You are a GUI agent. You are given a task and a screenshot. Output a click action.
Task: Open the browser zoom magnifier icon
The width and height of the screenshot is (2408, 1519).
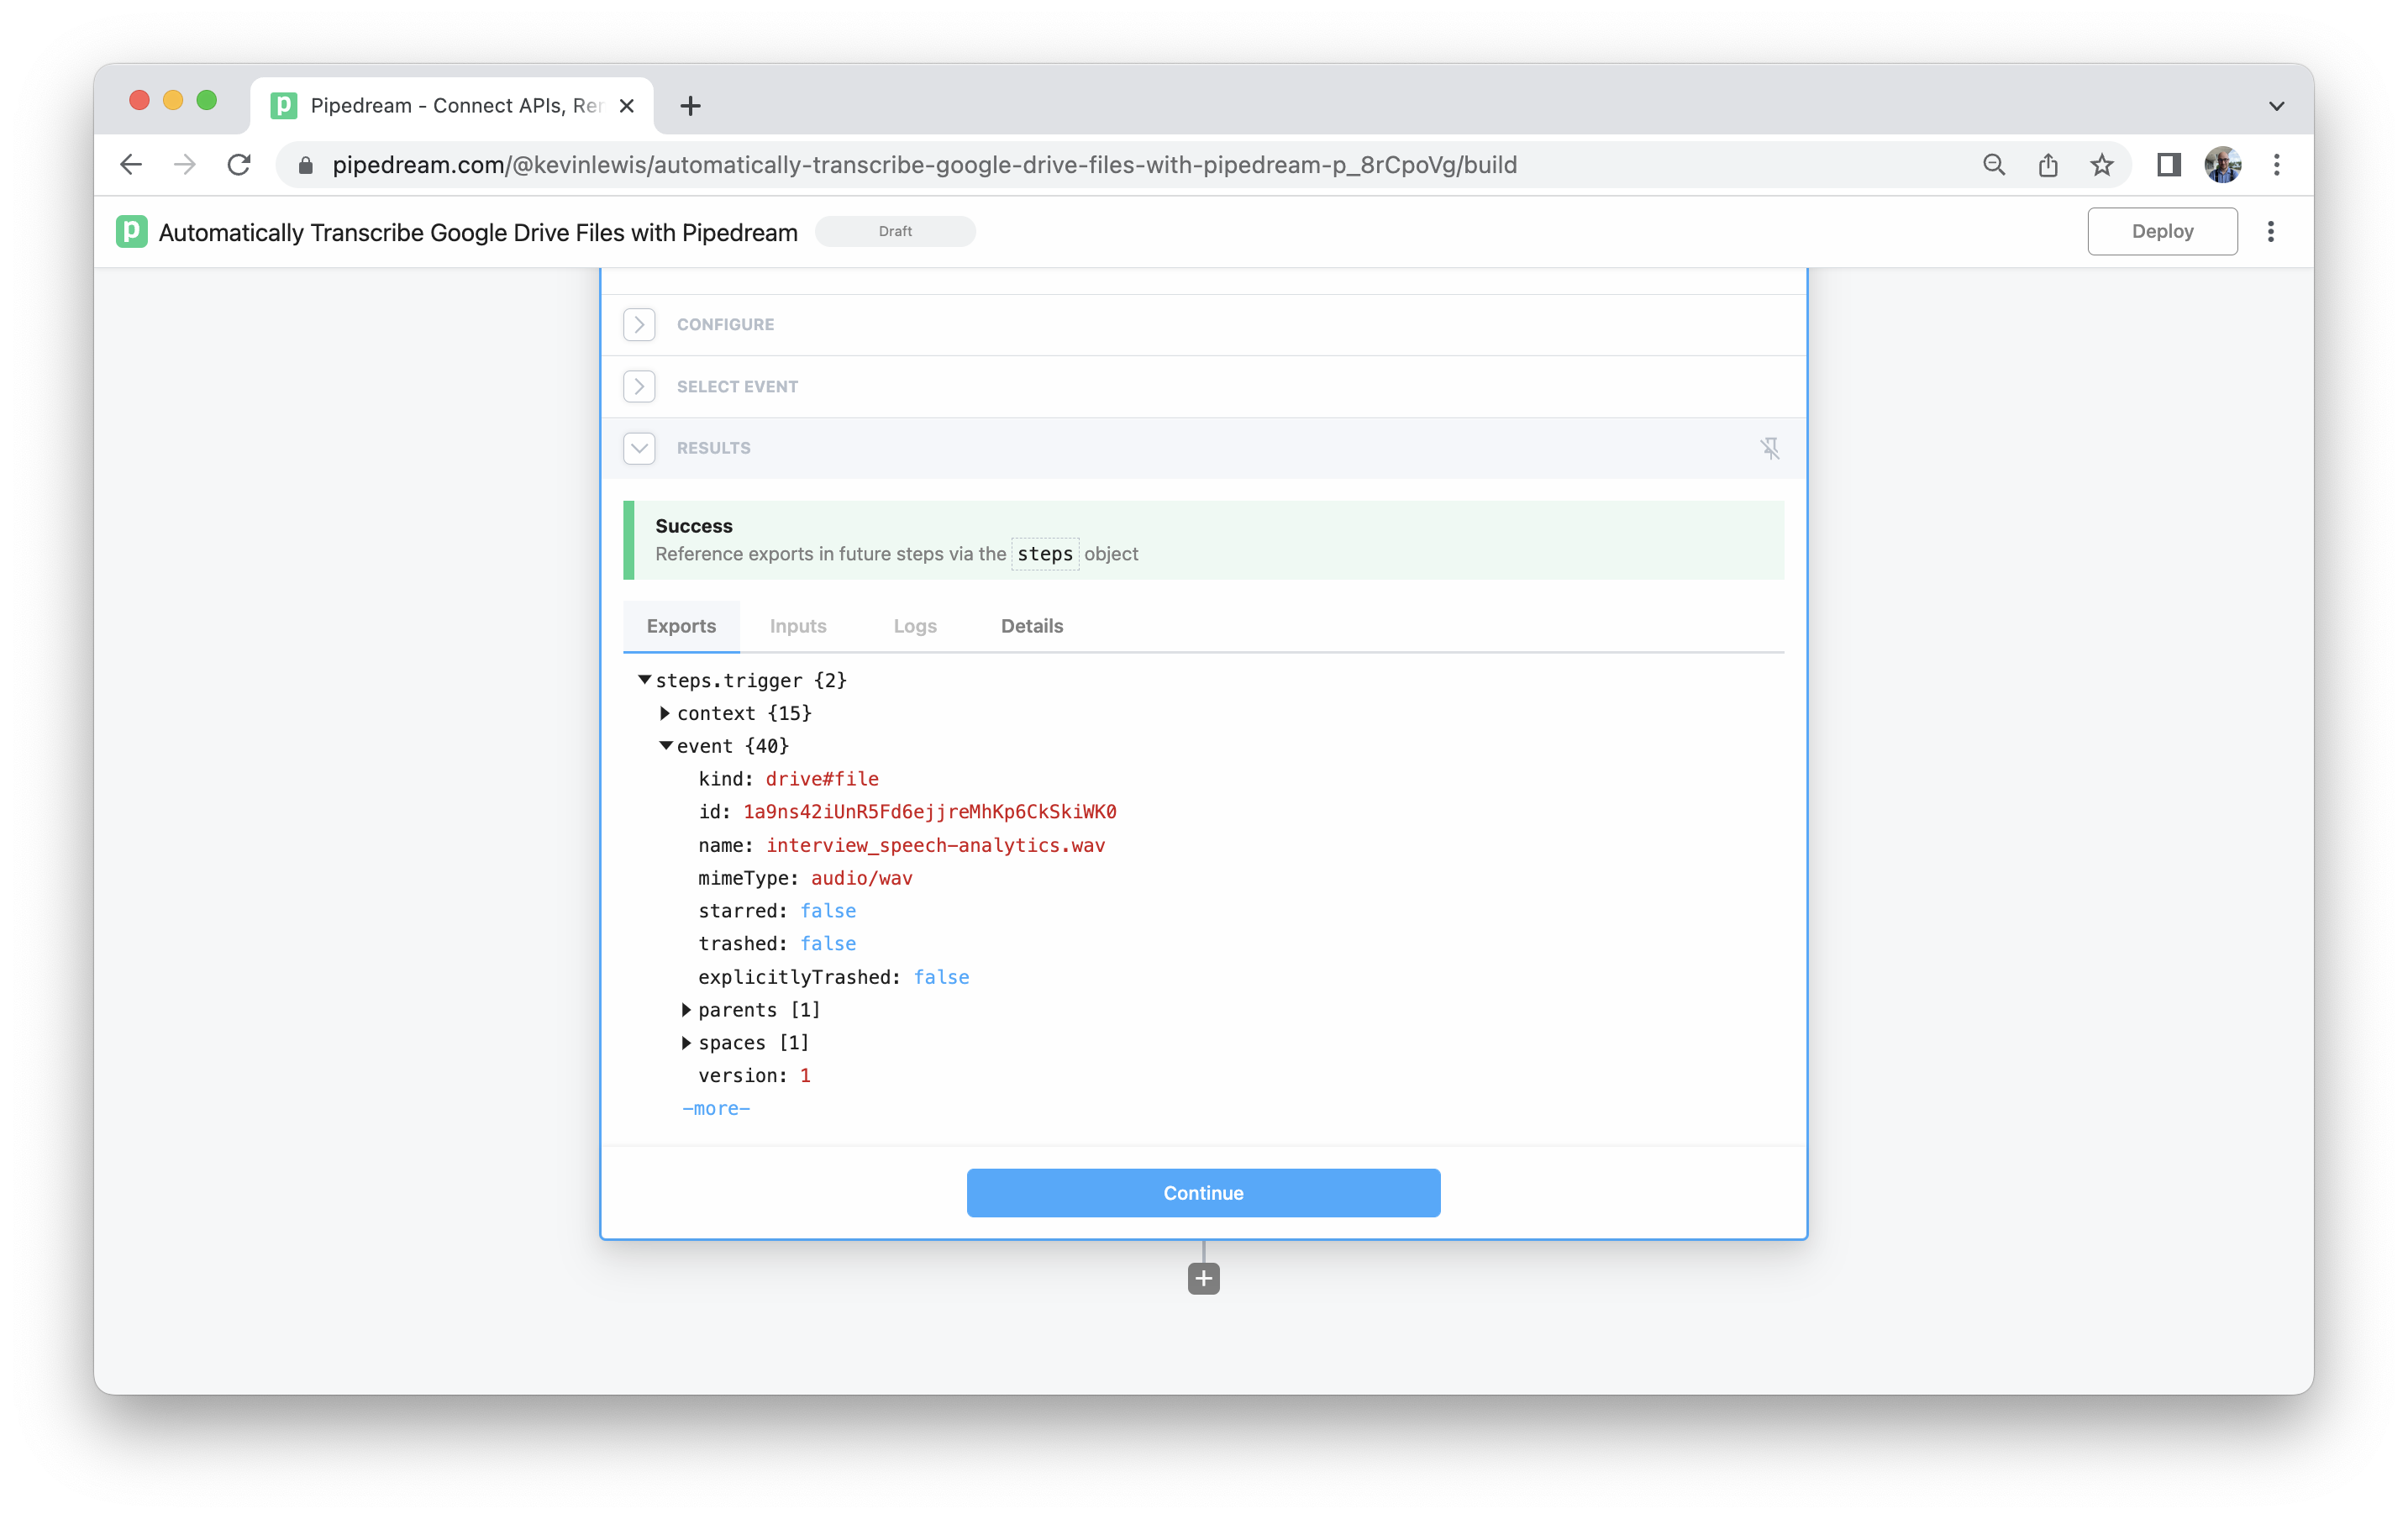coord(1994,165)
